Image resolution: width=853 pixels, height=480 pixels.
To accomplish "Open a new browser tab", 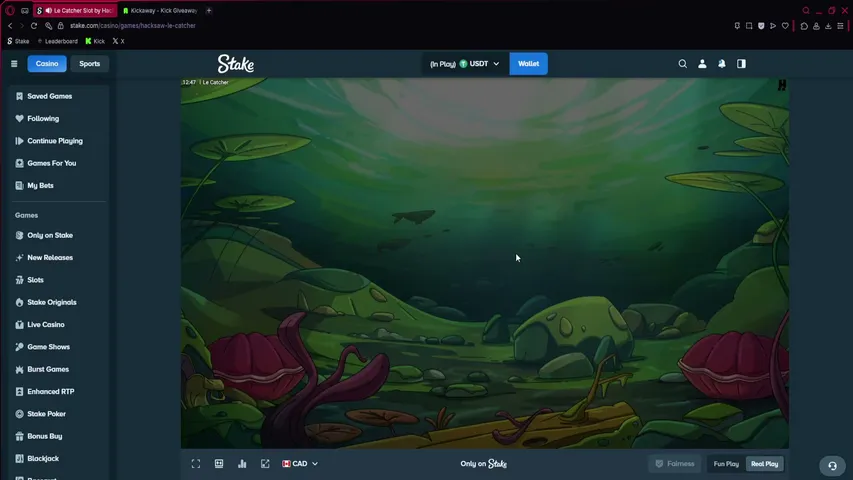I will [x=209, y=10].
